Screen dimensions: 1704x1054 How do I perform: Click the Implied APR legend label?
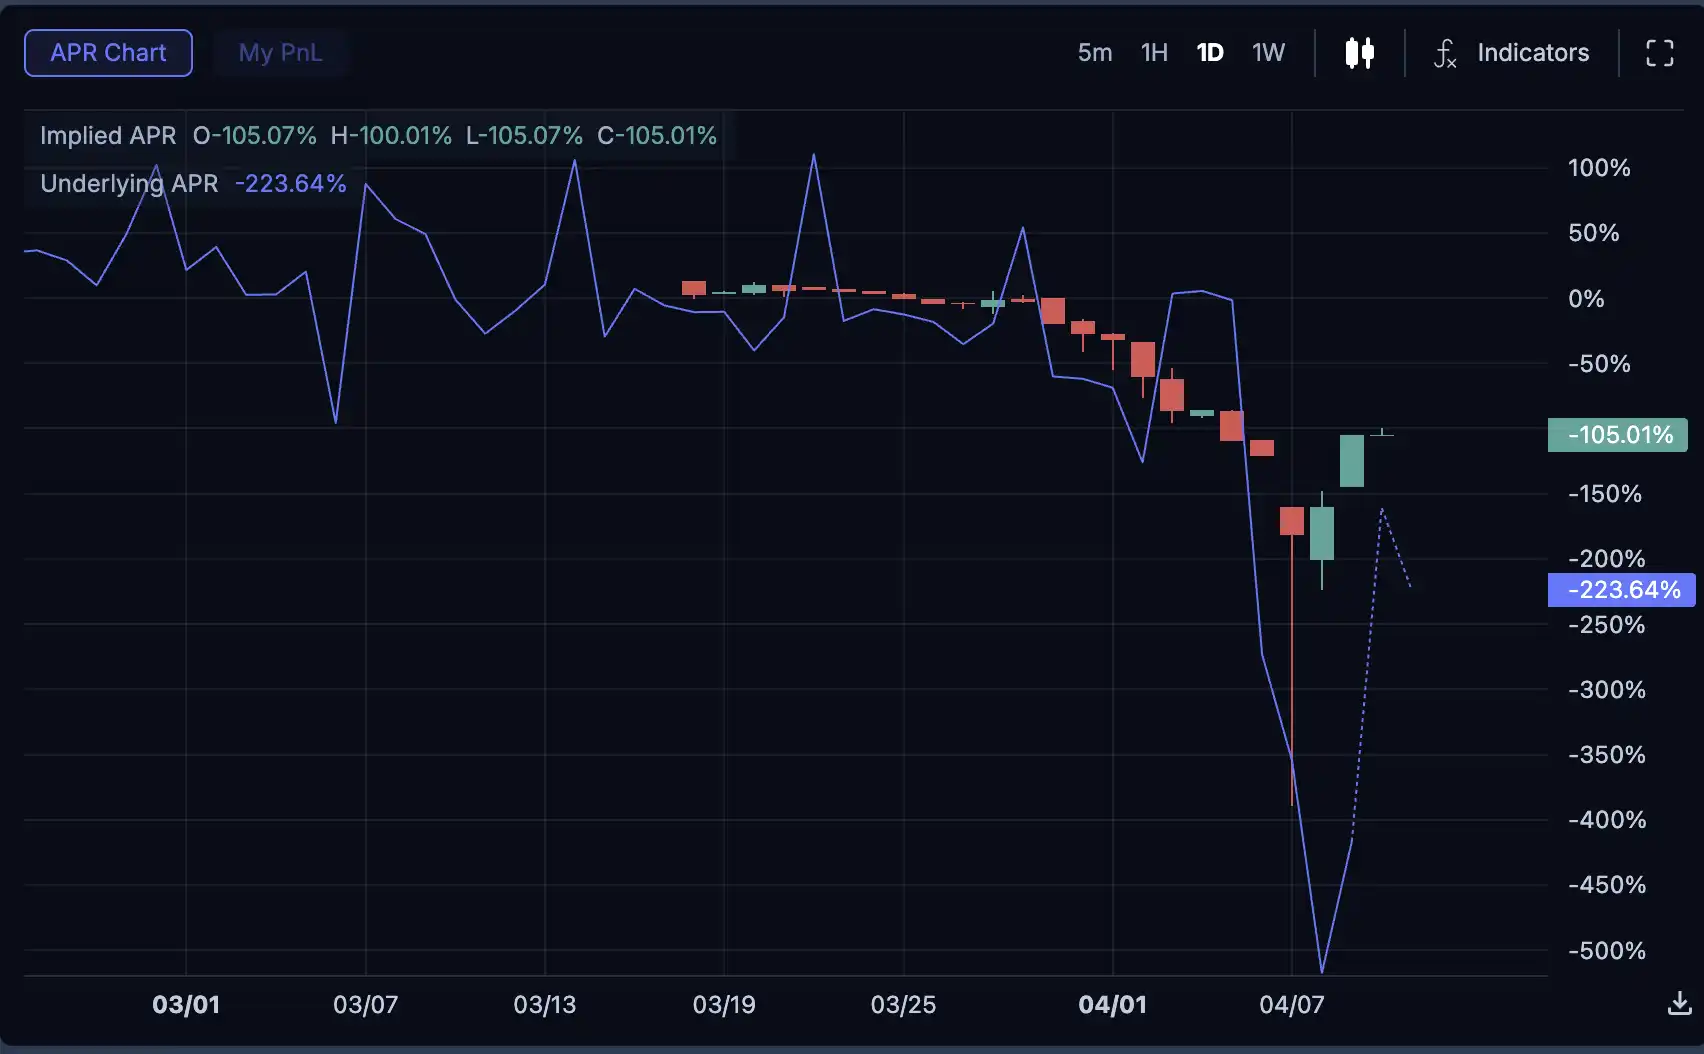(x=108, y=136)
